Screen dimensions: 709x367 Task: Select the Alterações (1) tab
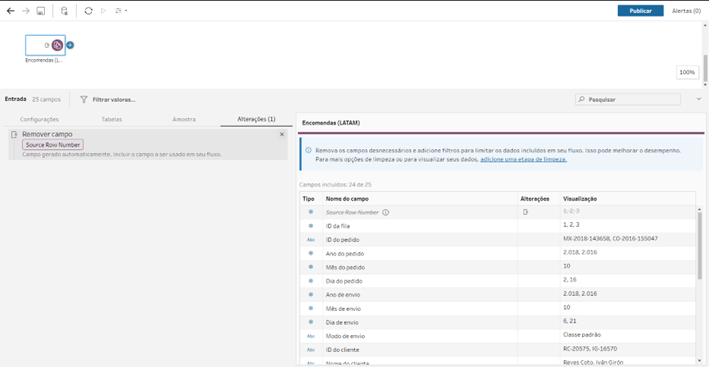click(x=256, y=119)
